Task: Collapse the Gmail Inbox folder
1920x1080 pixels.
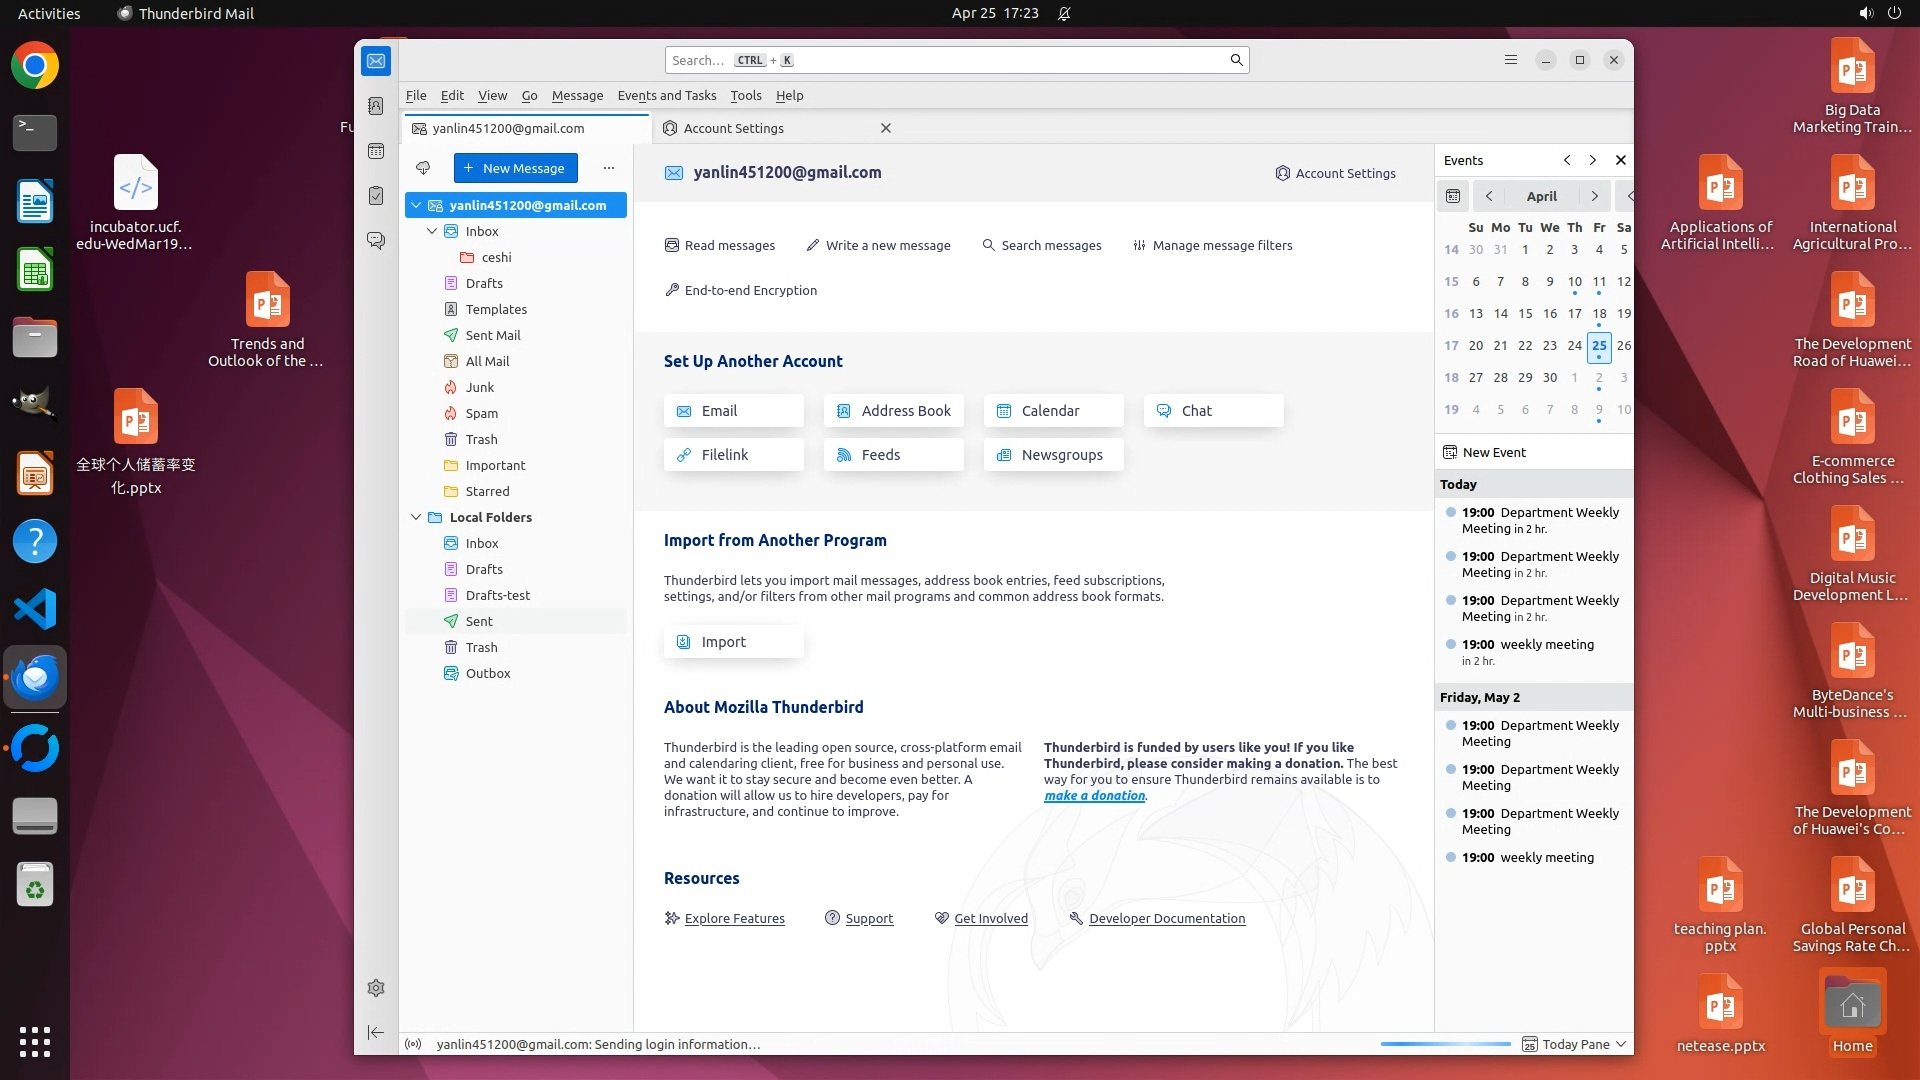Action: click(432, 231)
